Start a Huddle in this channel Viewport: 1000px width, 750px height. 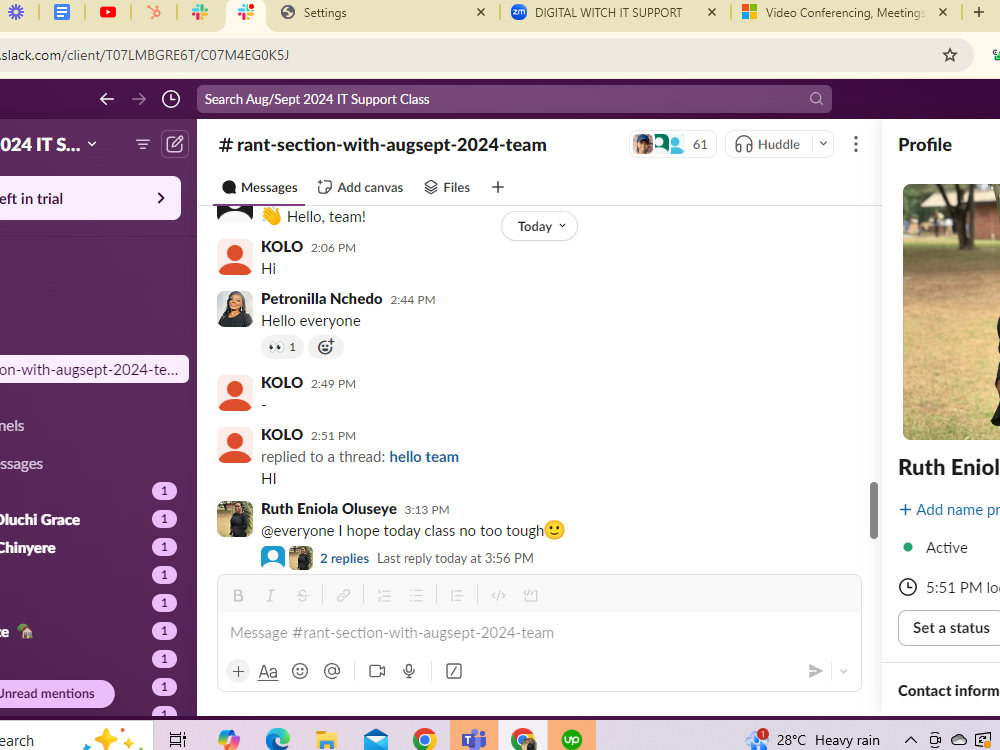[x=769, y=144]
